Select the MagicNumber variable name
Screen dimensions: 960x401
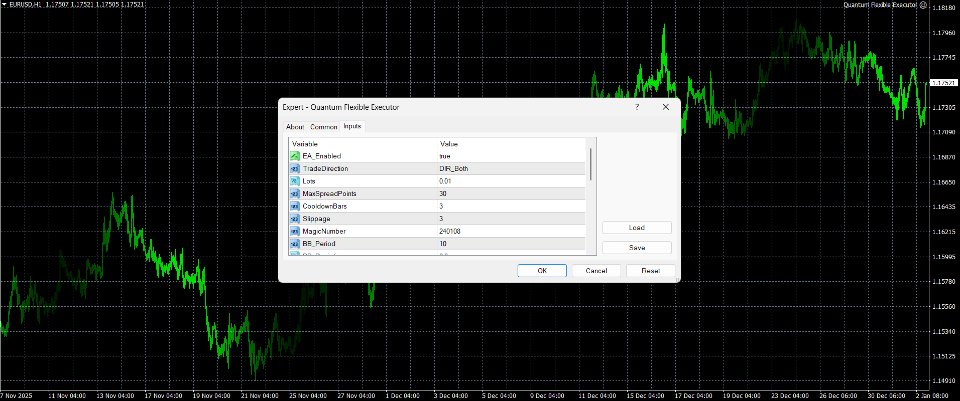[x=324, y=231]
